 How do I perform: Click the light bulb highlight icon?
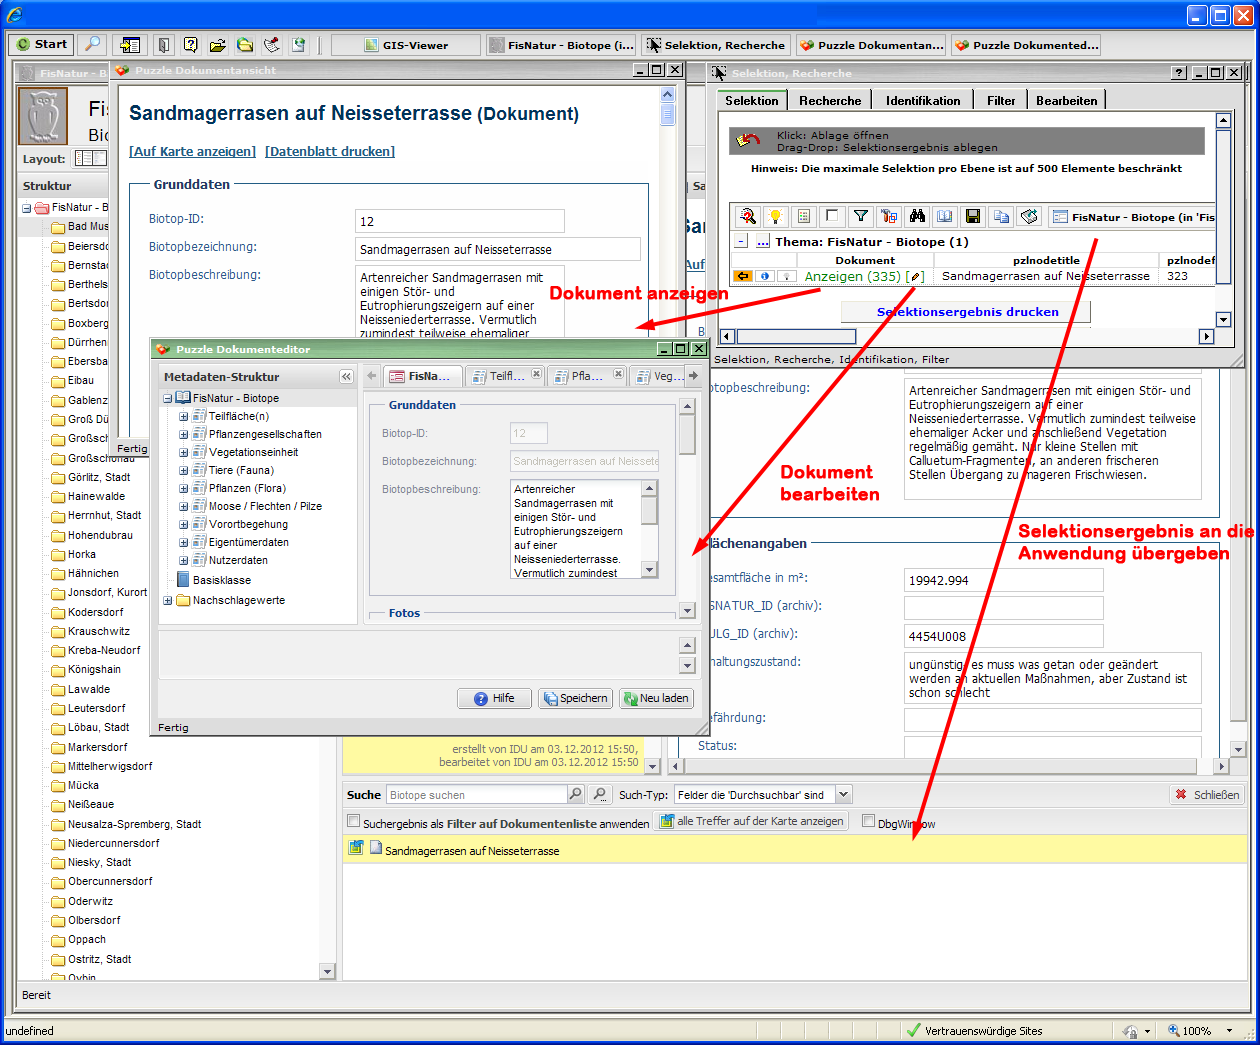(x=775, y=216)
